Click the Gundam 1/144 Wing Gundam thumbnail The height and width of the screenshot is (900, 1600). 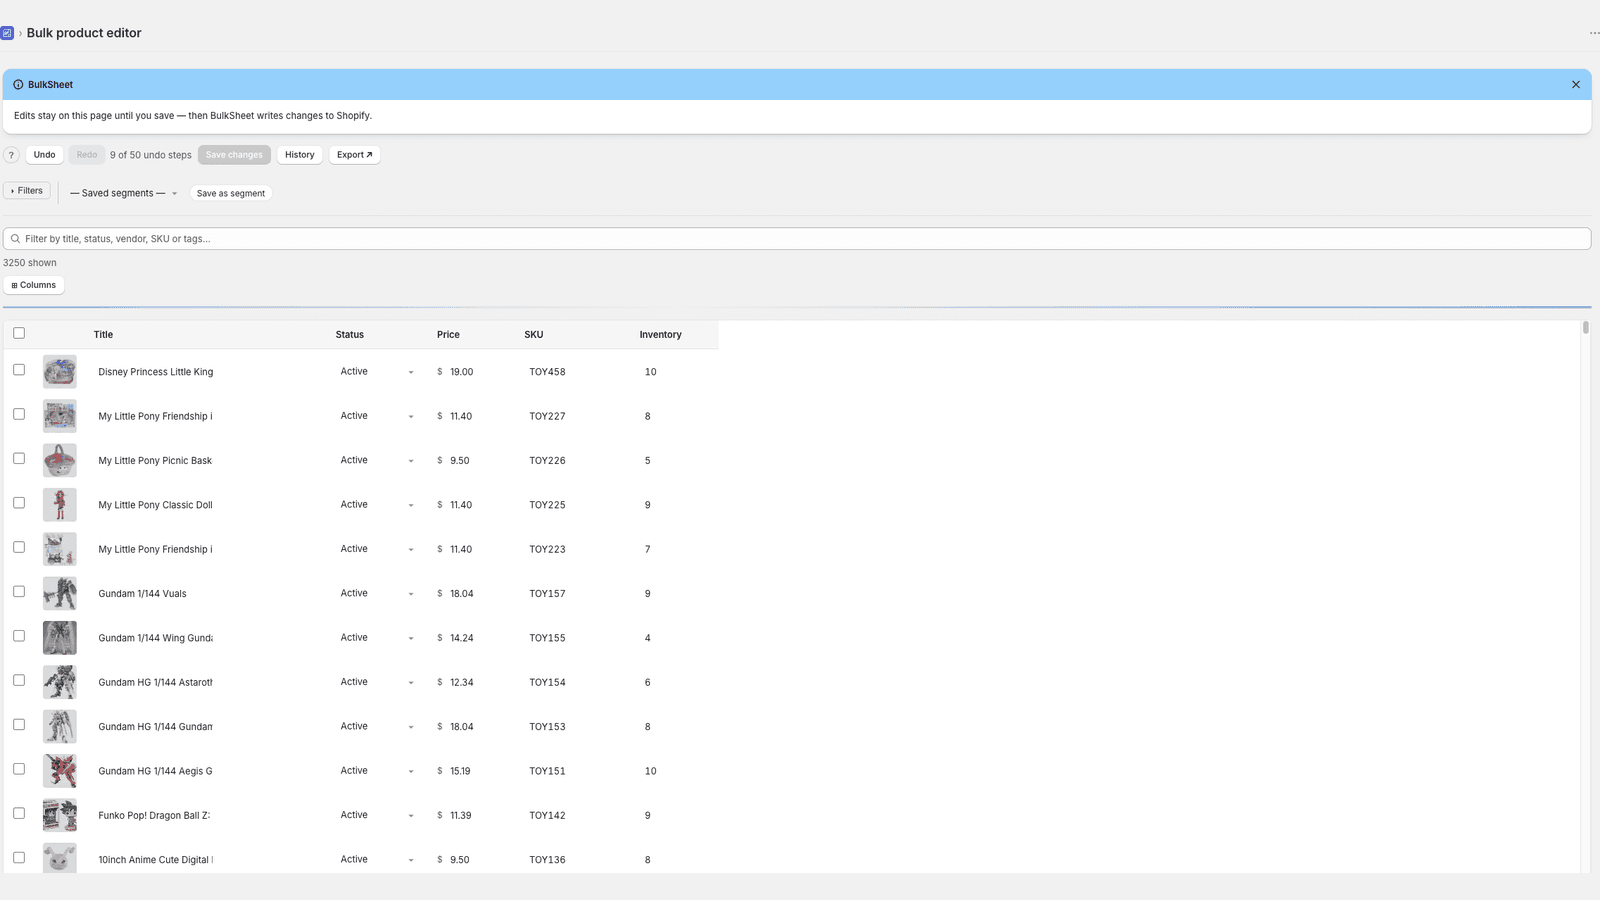pyautogui.click(x=60, y=638)
